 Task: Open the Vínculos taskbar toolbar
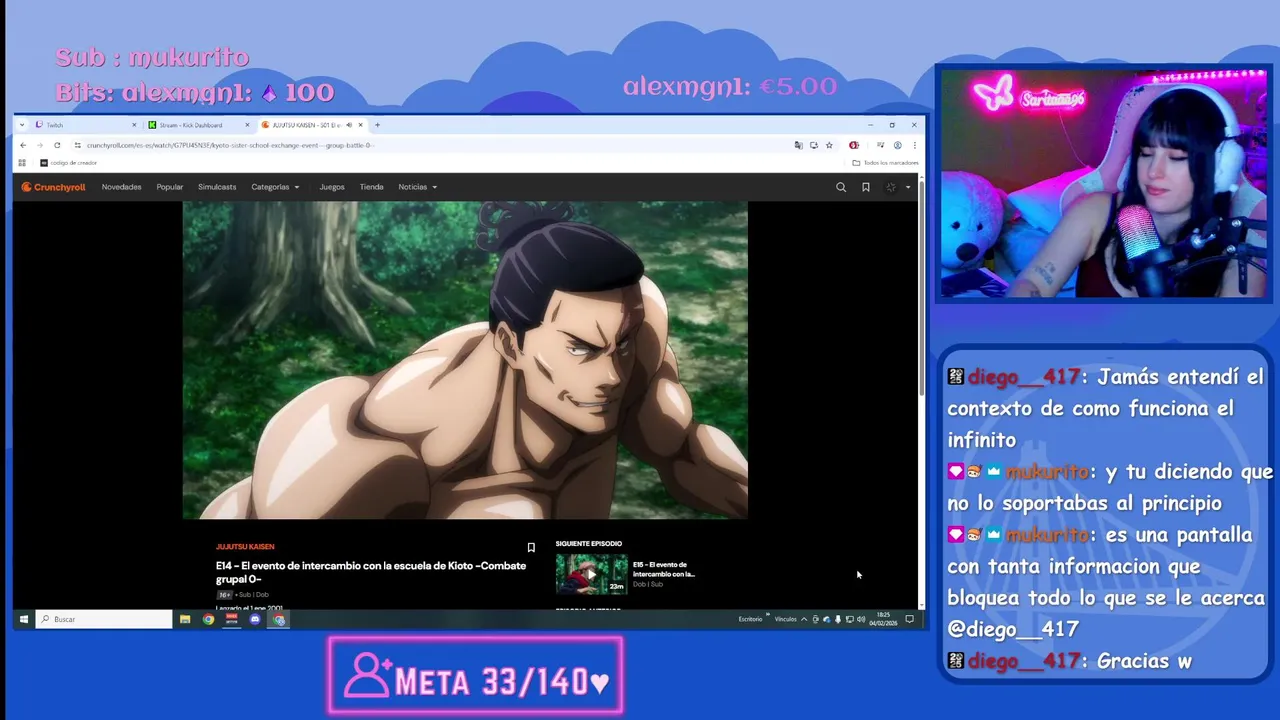786,619
